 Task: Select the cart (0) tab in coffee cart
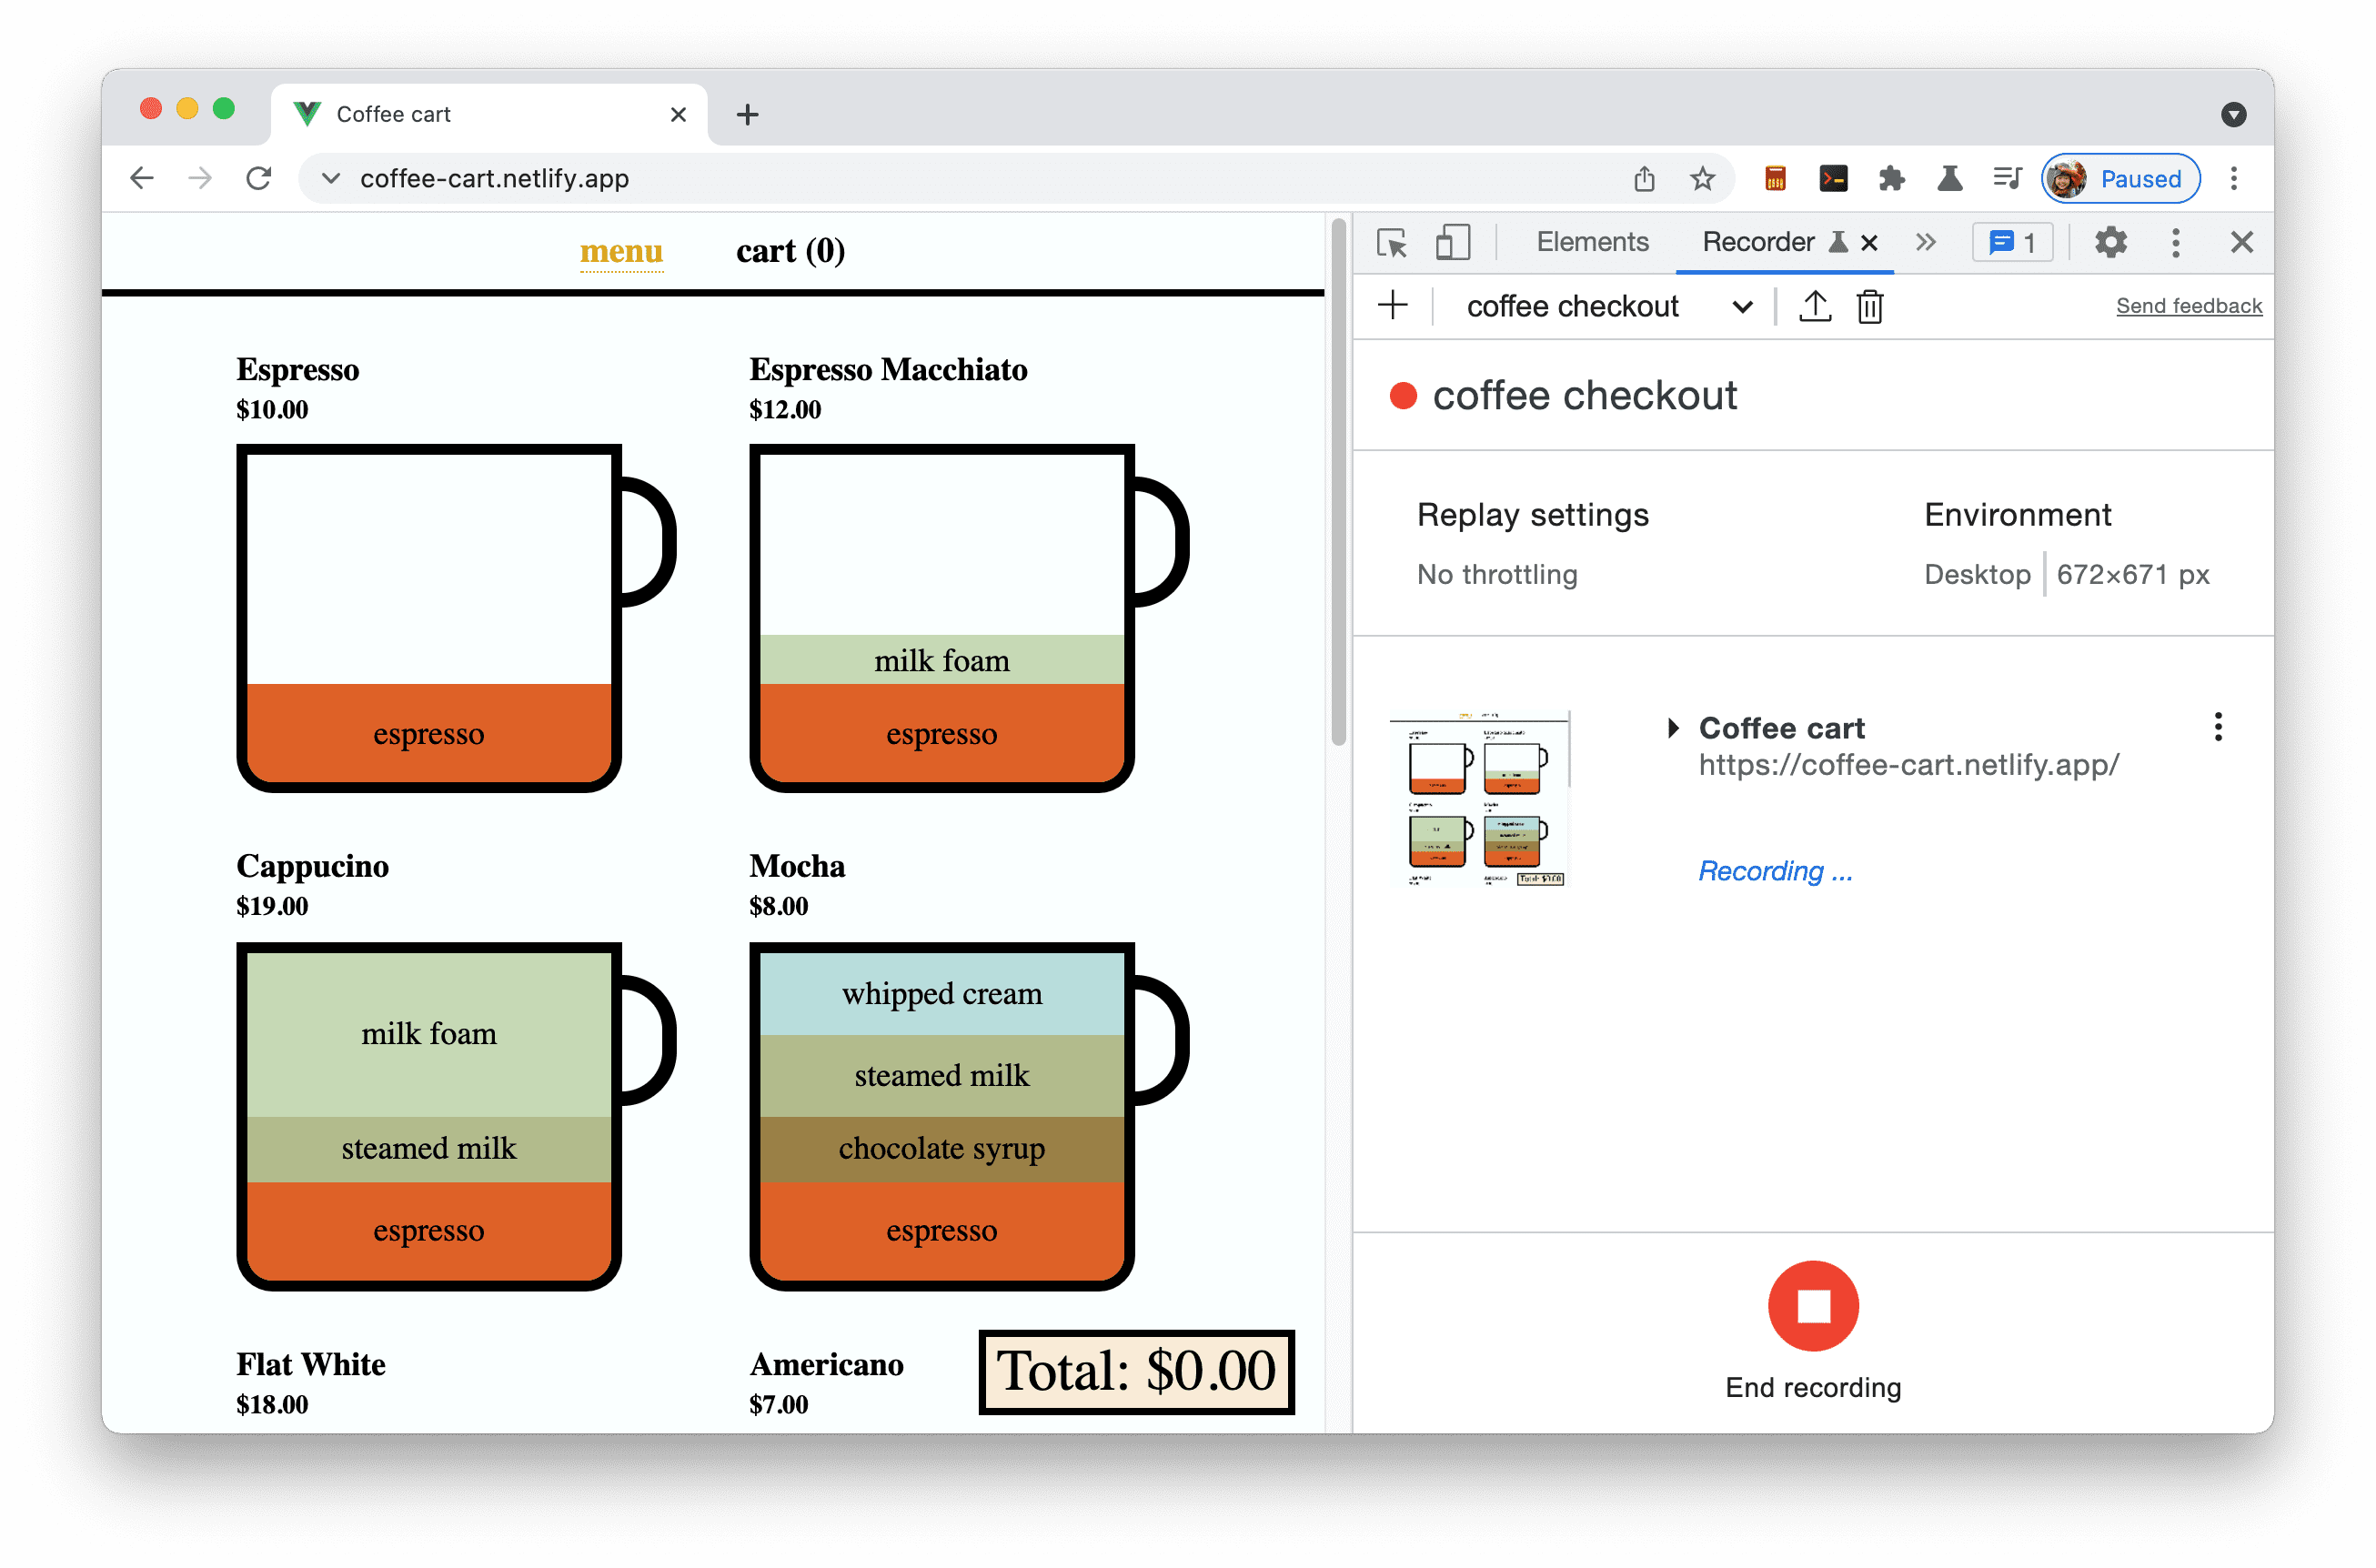786,250
